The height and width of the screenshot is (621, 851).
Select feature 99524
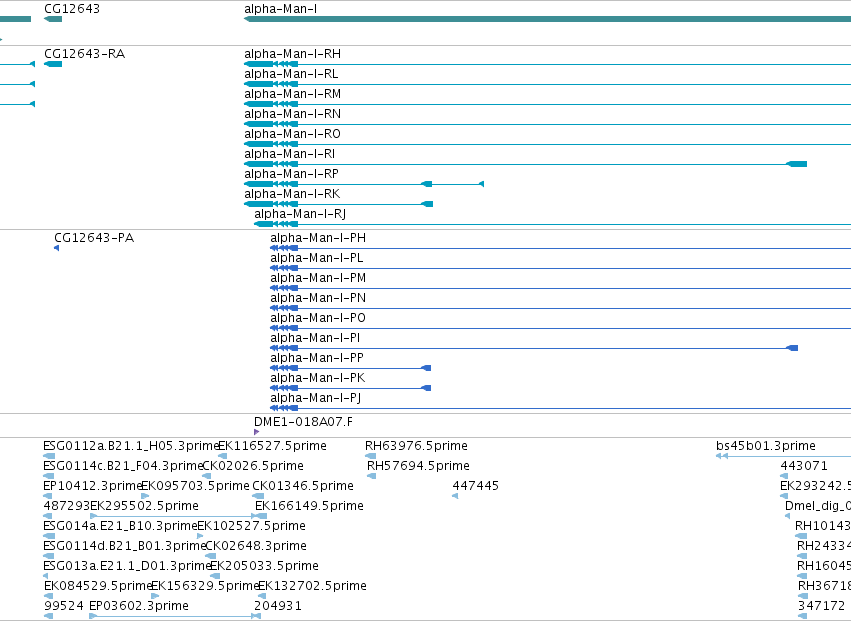click(63, 606)
